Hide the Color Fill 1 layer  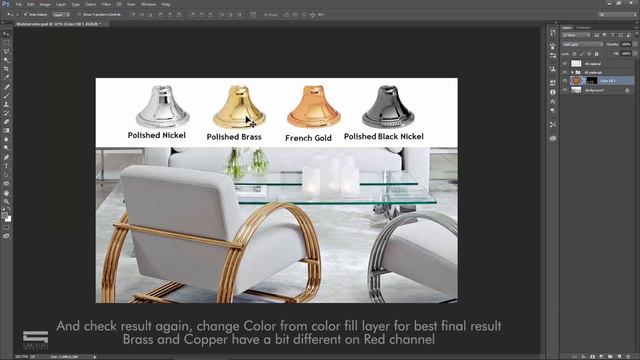[x=565, y=81]
